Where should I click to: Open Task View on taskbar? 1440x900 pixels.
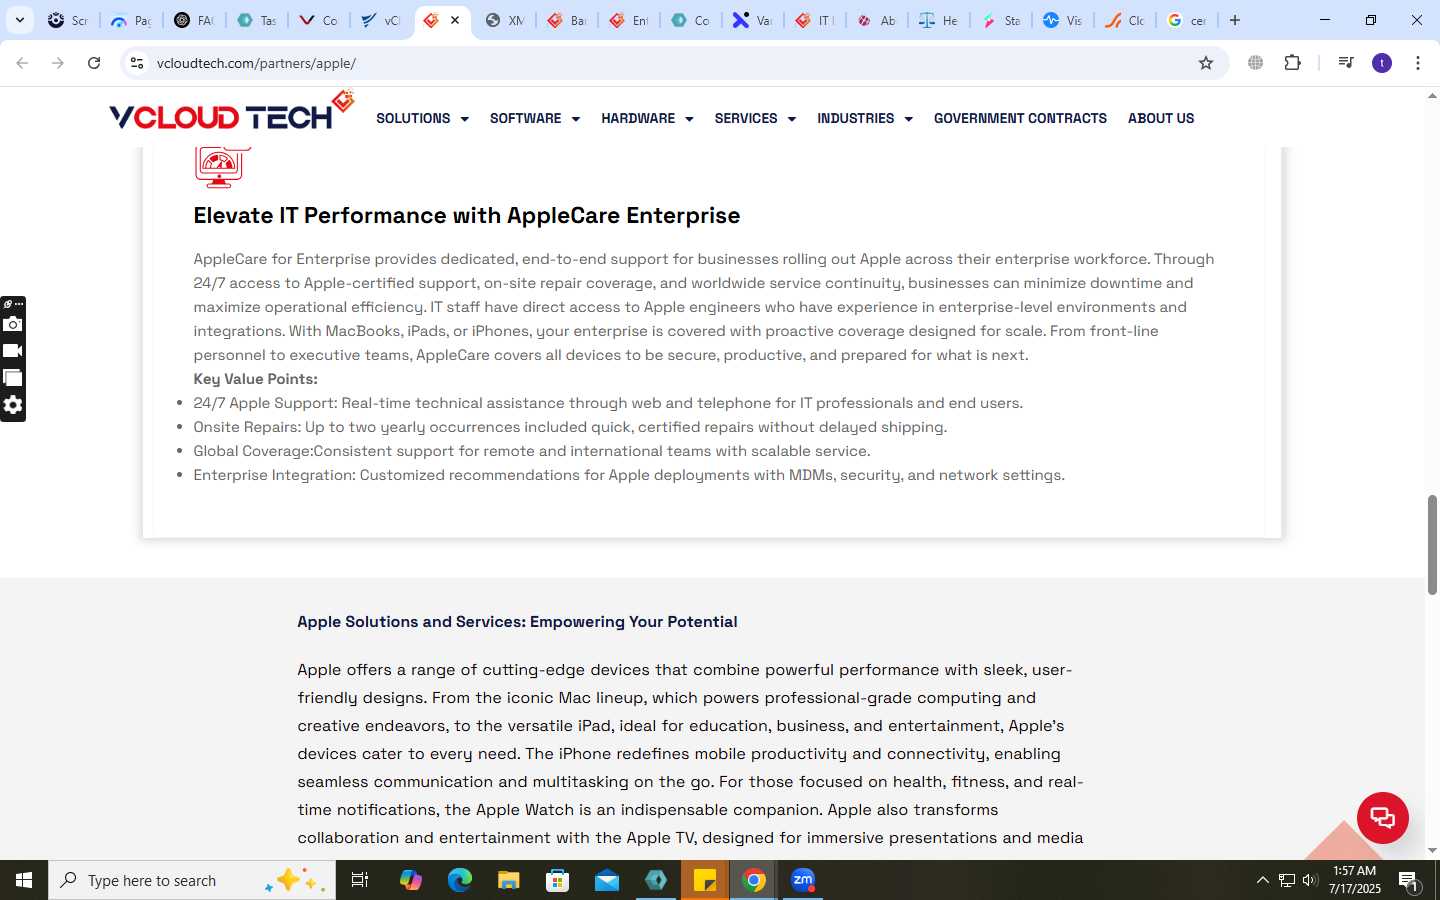coord(360,880)
